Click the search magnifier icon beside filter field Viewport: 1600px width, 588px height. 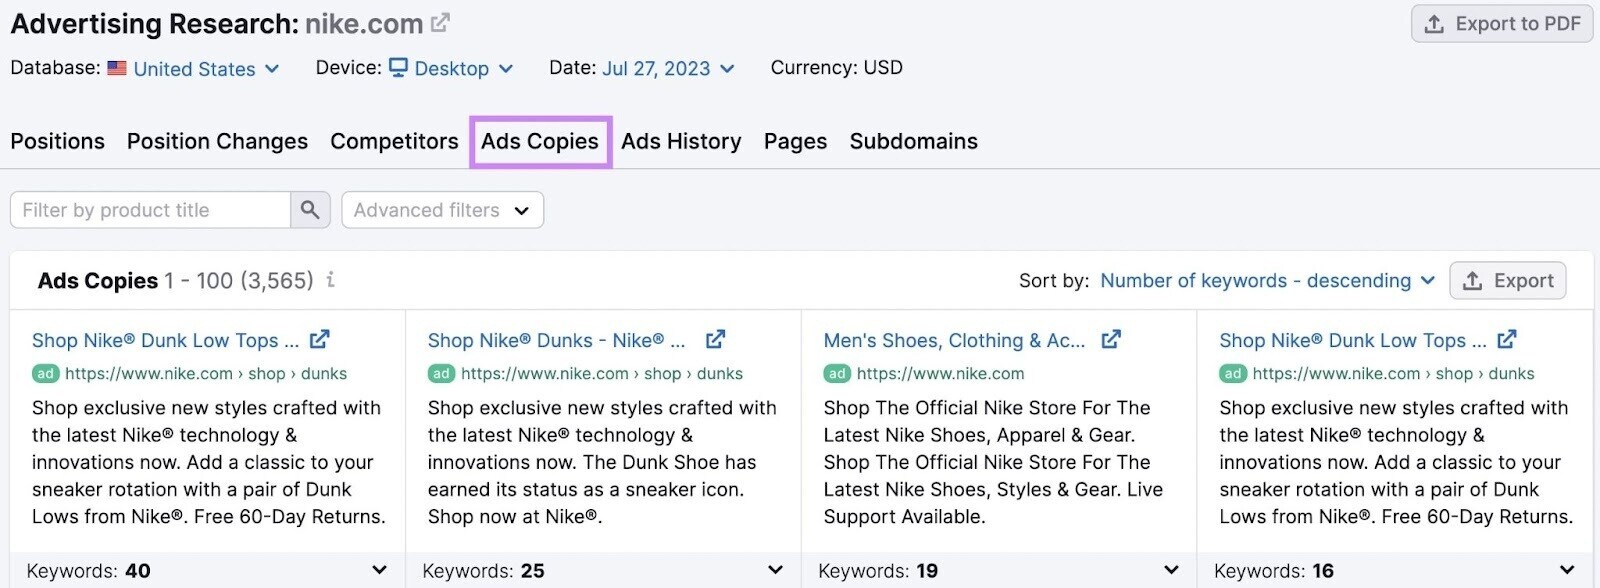pyautogui.click(x=310, y=210)
